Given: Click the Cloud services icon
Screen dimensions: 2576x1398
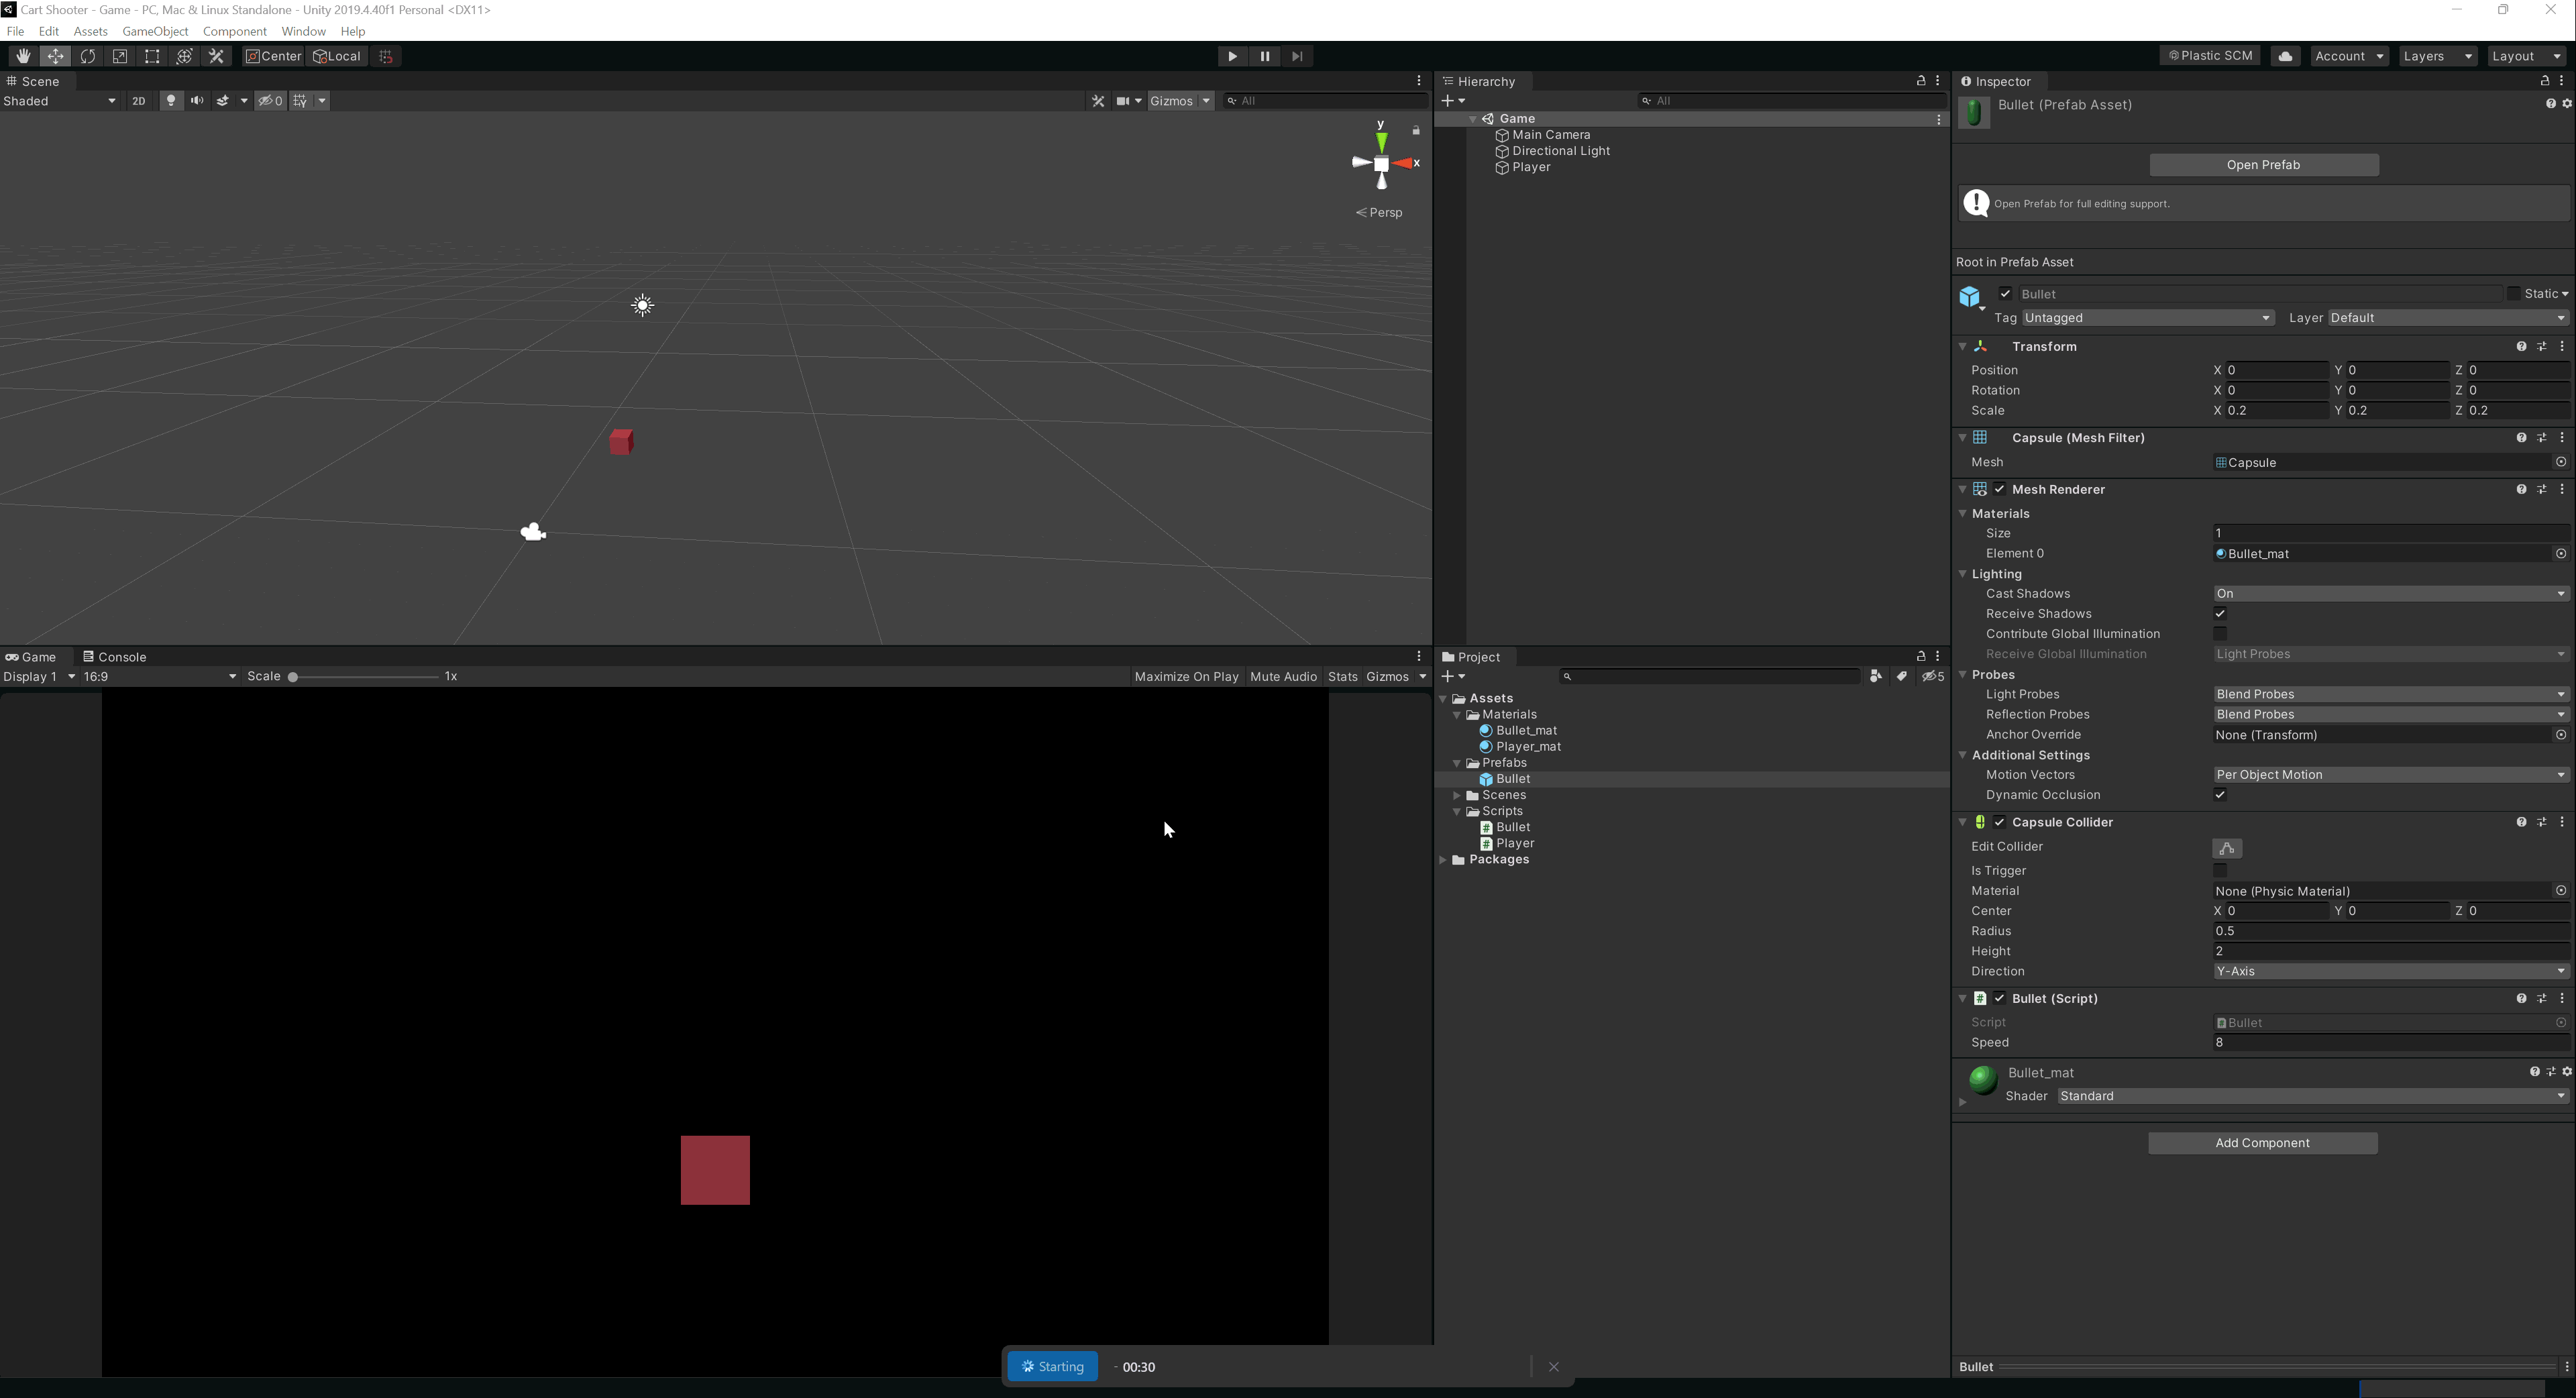Looking at the screenshot, I should point(2285,57).
